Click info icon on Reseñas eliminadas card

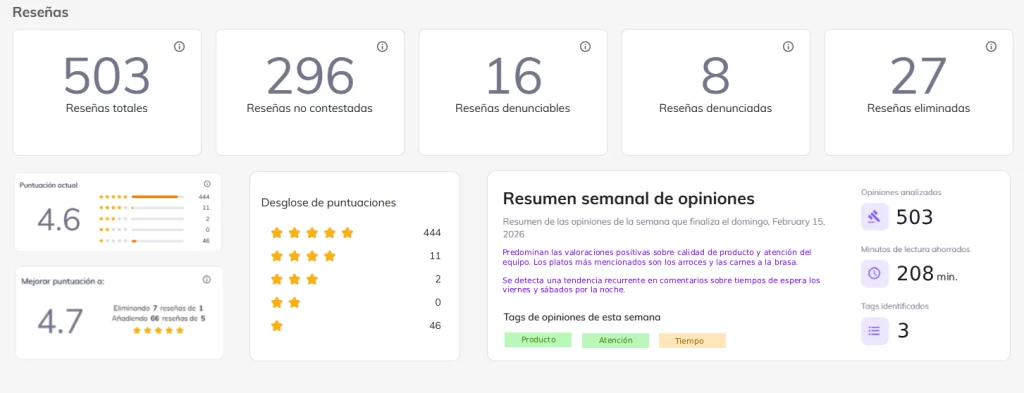coord(991,46)
